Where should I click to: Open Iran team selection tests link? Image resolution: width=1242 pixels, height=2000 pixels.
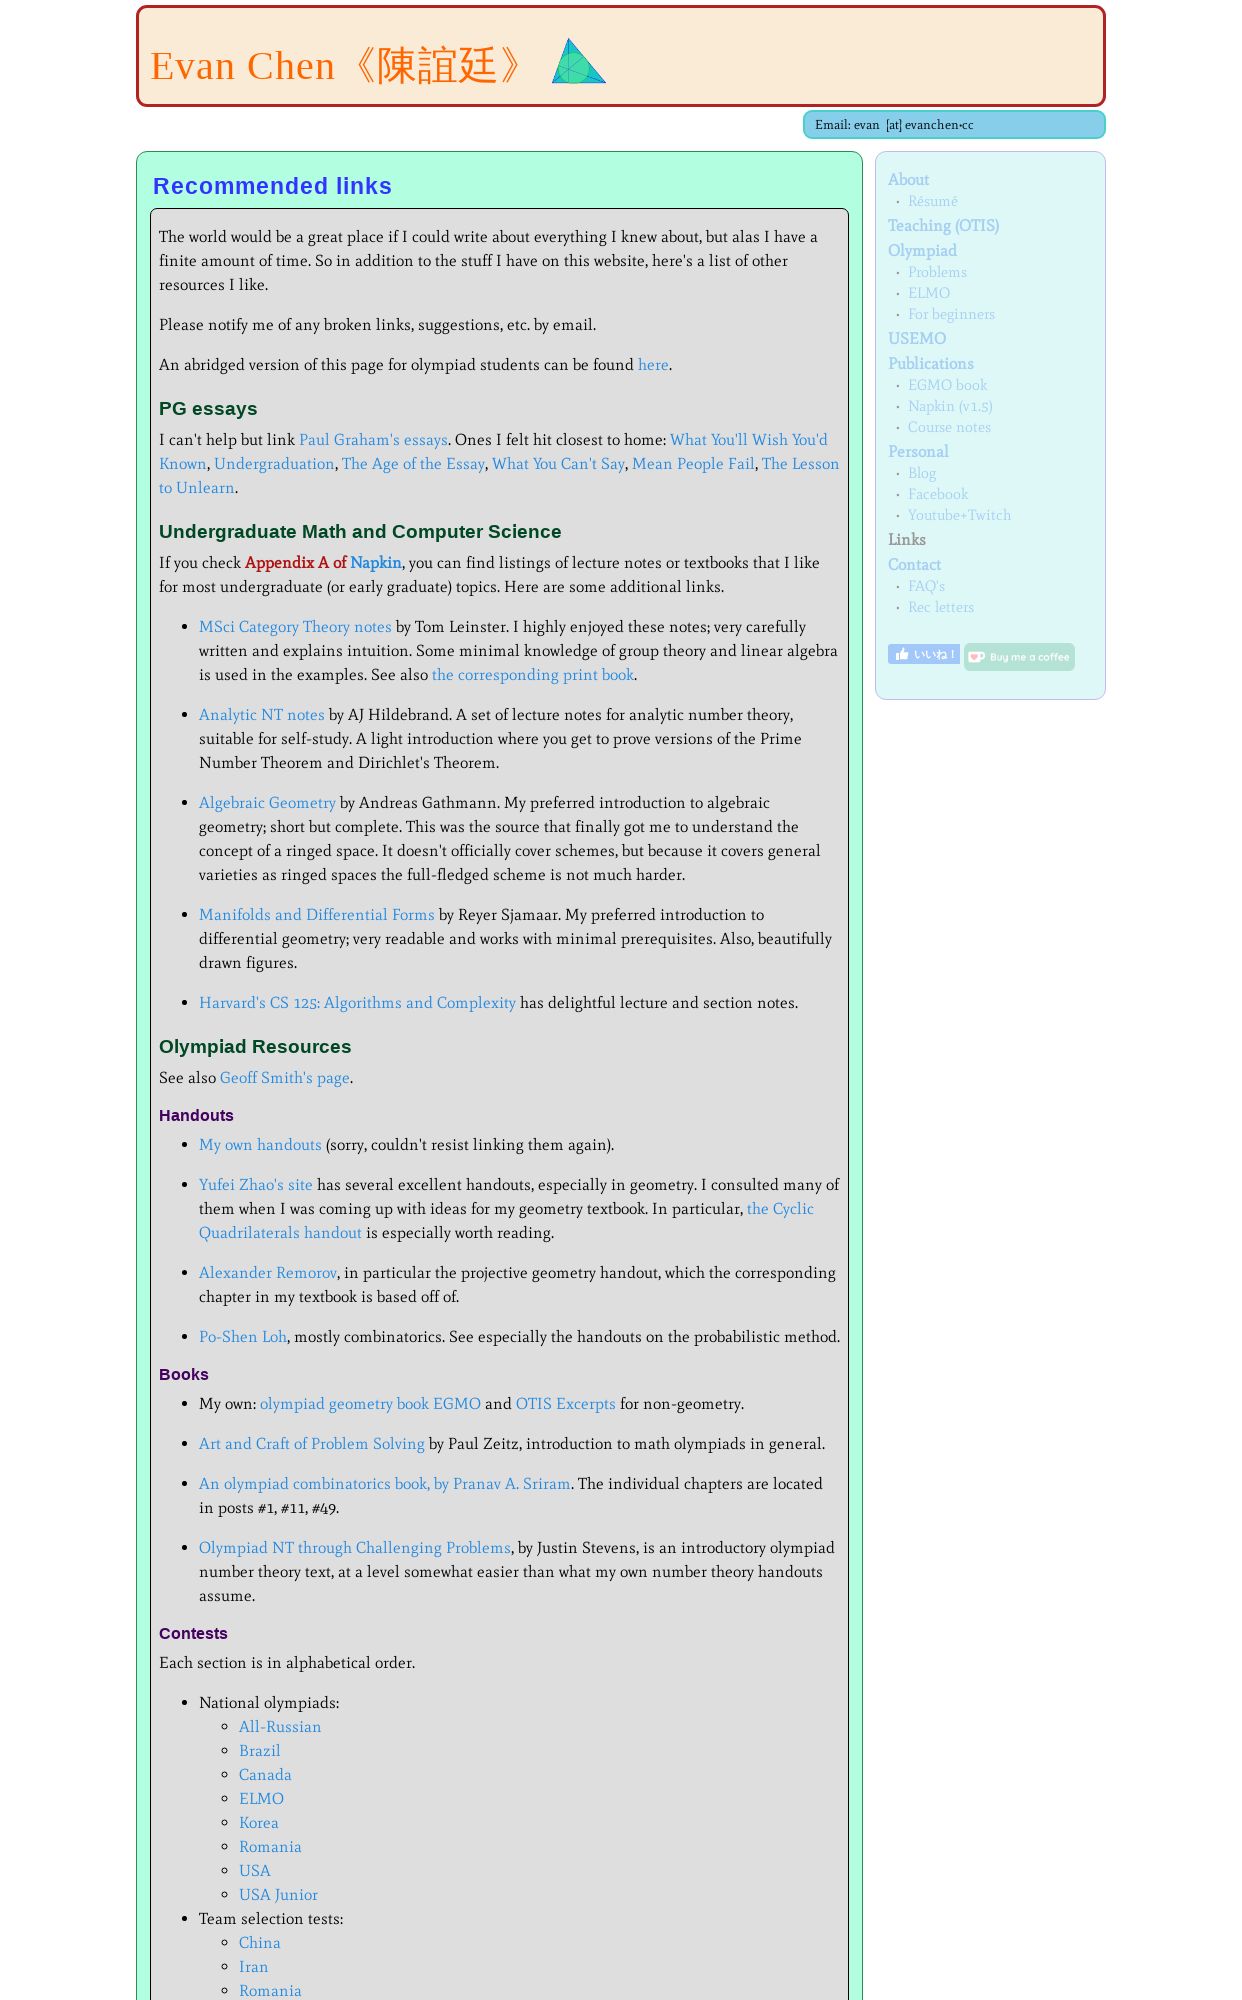(x=254, y=1967)
